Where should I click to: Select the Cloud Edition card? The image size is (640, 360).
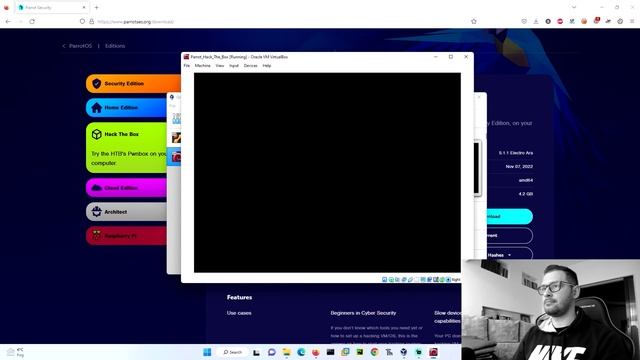(127, 188)
